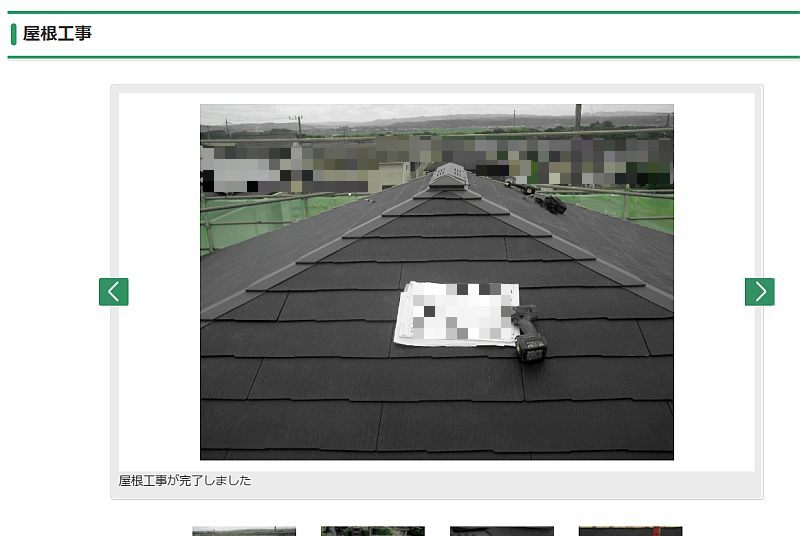
Task: Select the third thumbnail in the strip
Action: [502, 531]
